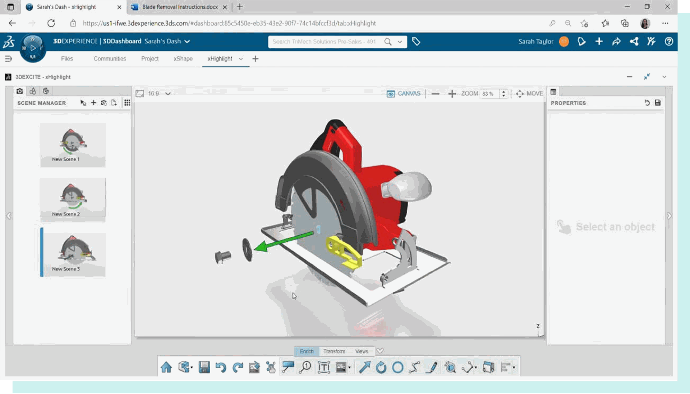Click the update scene camera icon
Image resolution: width=690 pixels, height=394 pixels.
click(104, 103)
